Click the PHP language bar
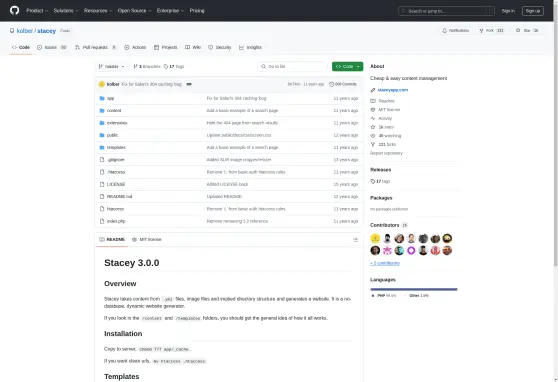Image resolution: width=558 pixels, height=382 pixels. [x=413, y=289]
